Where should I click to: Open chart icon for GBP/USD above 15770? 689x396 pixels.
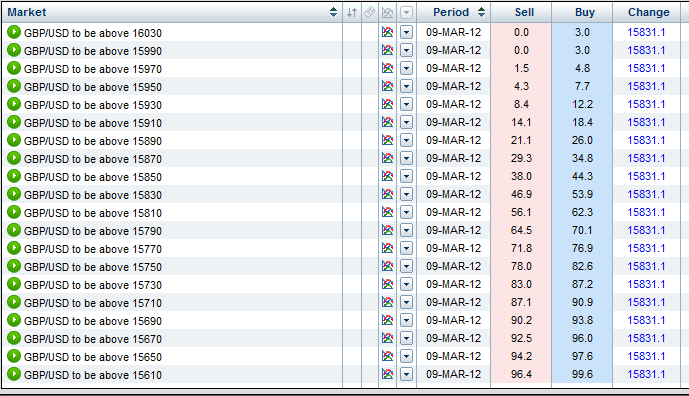point(388,248)
